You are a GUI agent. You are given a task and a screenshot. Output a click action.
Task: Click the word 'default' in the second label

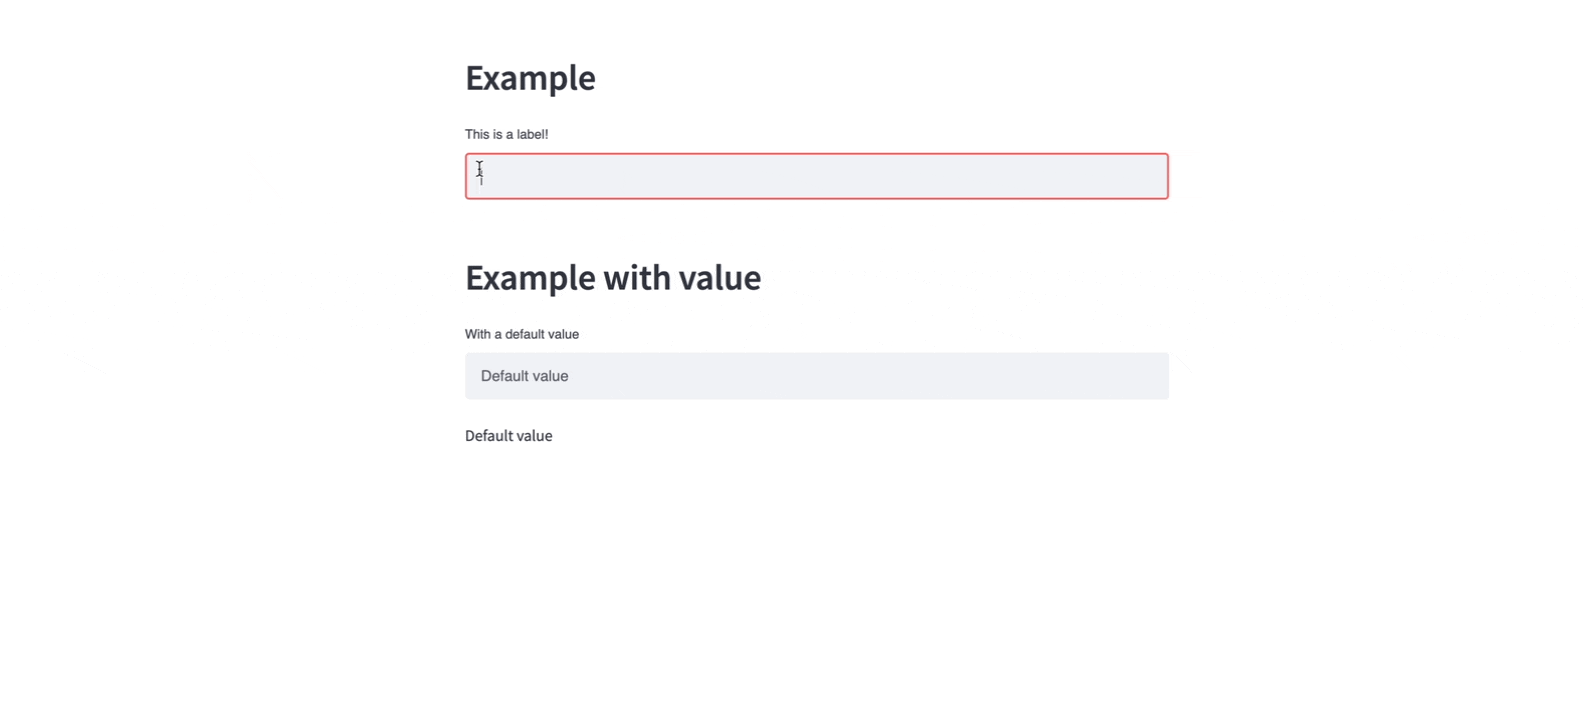525,334
